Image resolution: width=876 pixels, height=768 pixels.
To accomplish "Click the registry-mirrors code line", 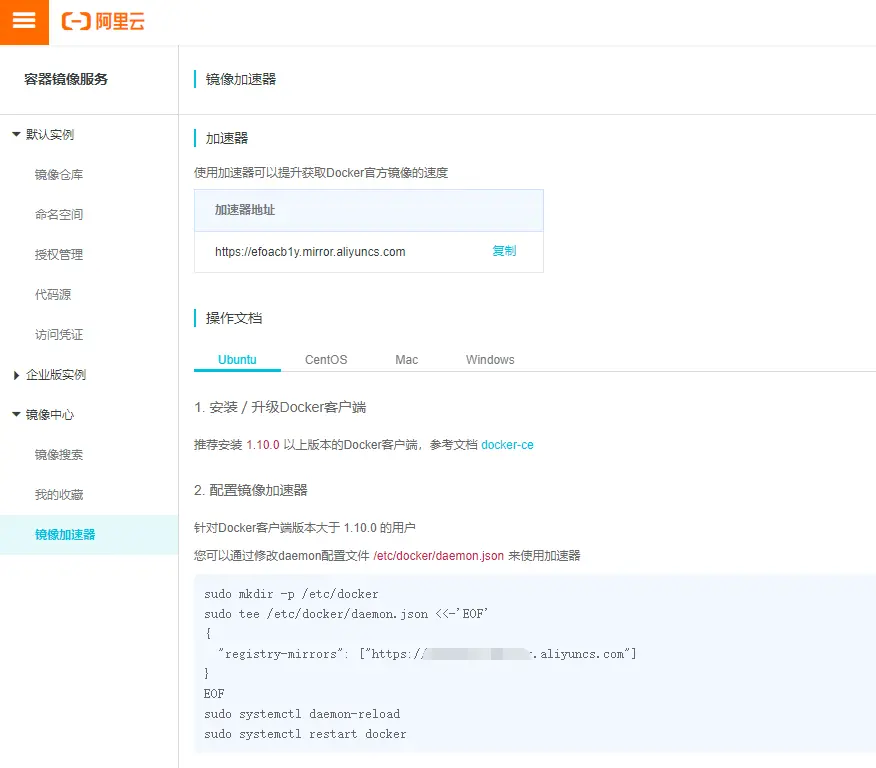I will click(427, 653).
